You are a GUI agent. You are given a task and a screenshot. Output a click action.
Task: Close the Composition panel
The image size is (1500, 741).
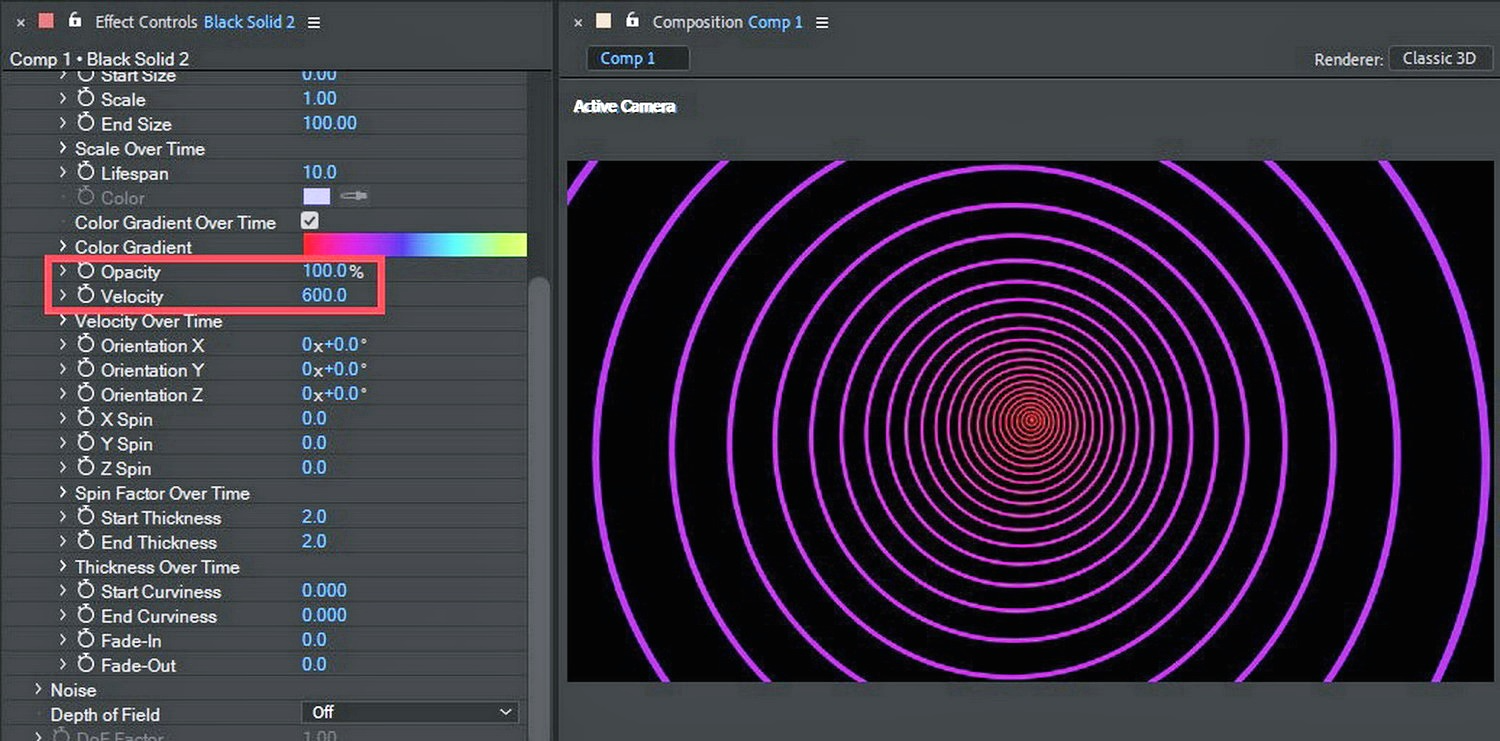pos(578,22)
